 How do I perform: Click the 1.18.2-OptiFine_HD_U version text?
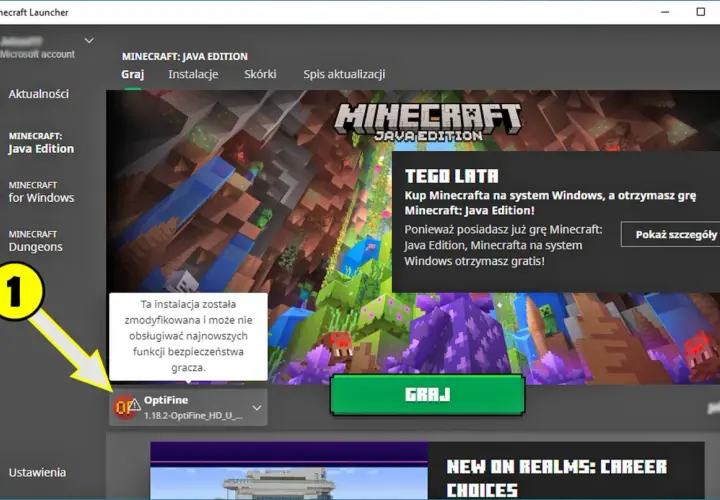coord(193,416)
